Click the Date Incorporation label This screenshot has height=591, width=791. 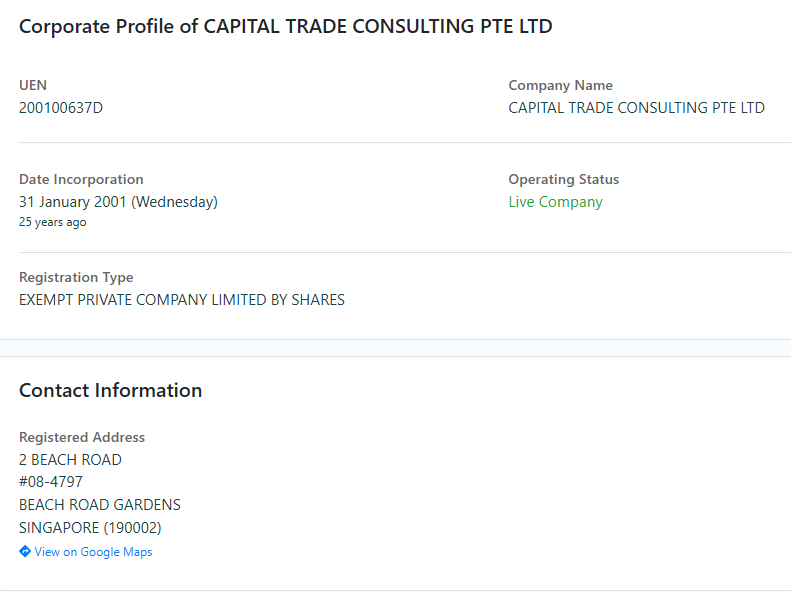[x=81, y=179]
